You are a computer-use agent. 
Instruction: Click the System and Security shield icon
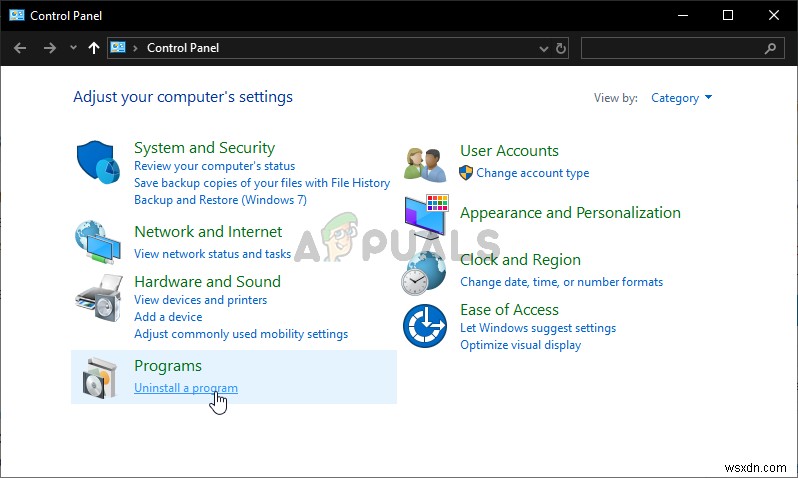[x=97, y=162]
